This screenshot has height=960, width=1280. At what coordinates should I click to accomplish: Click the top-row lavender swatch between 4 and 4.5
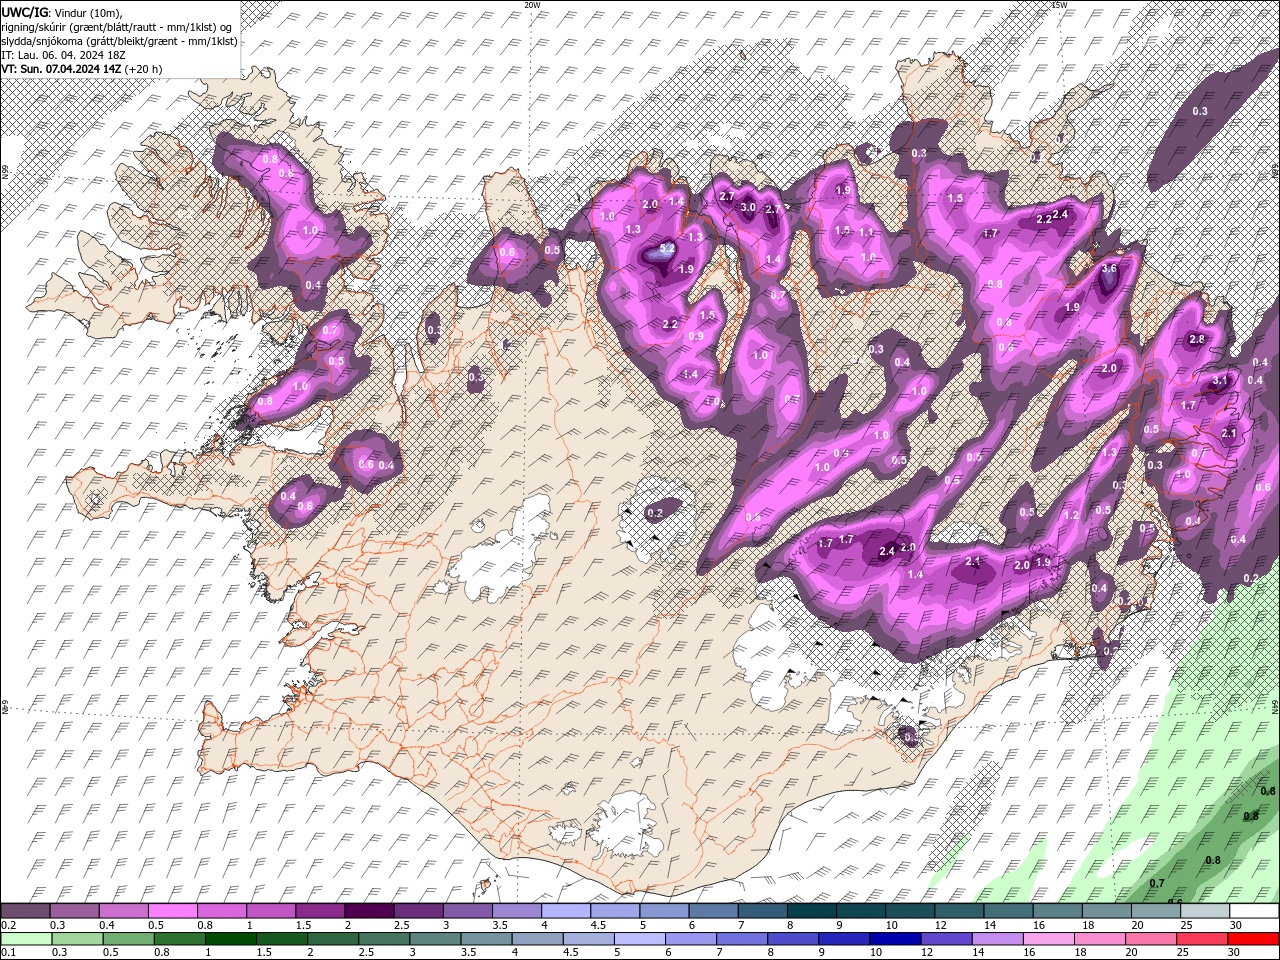pyautogui.click(x=565, y=911)
